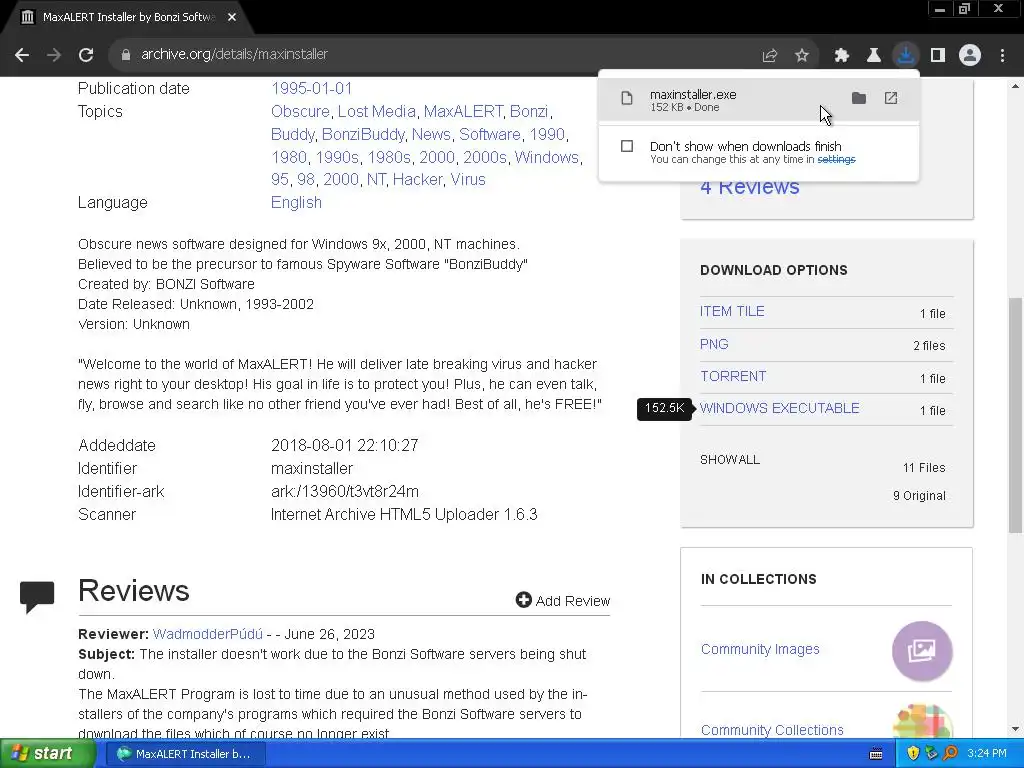This screenshot has width=1024, height=768.
Task: Click the Add Review plus icon
Action: (x=523, y=600)
